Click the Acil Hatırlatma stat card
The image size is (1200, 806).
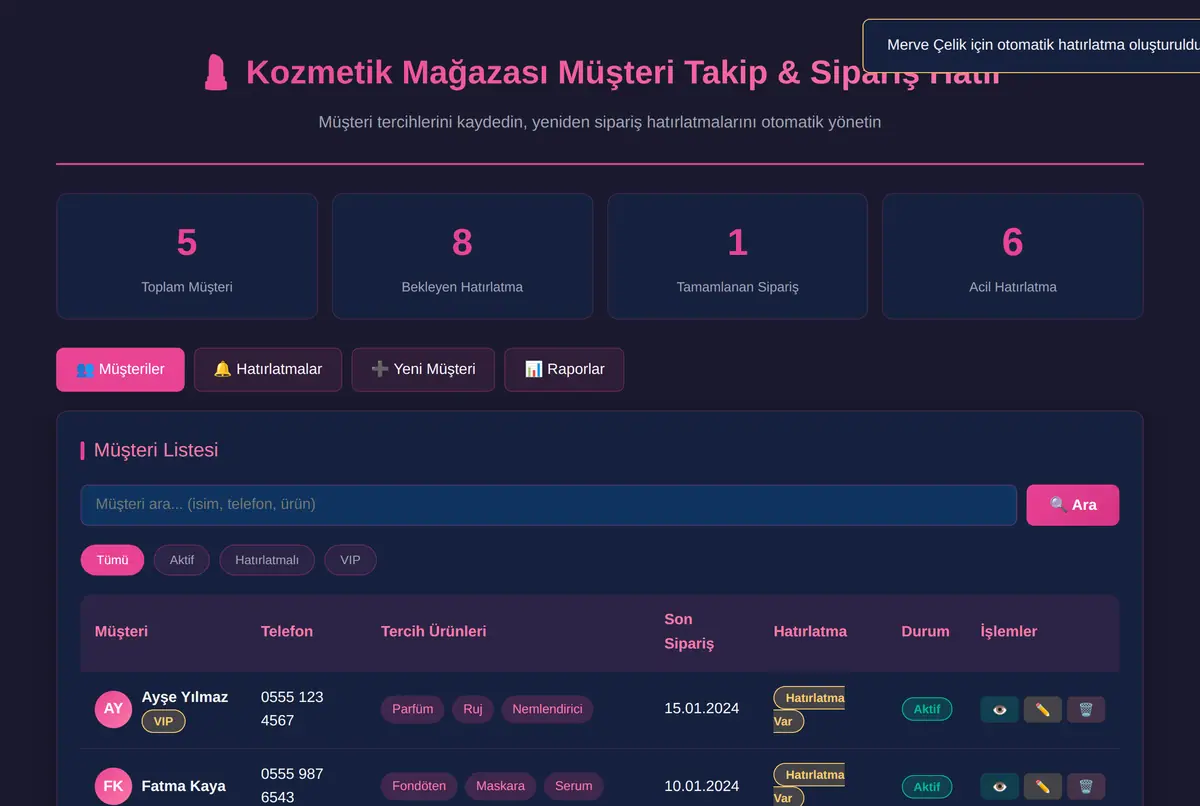1012,256
